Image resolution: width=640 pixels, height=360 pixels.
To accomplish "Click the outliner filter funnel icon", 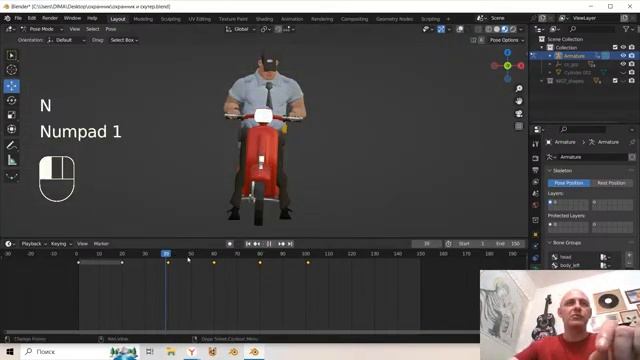I will [x=626, y=29].
